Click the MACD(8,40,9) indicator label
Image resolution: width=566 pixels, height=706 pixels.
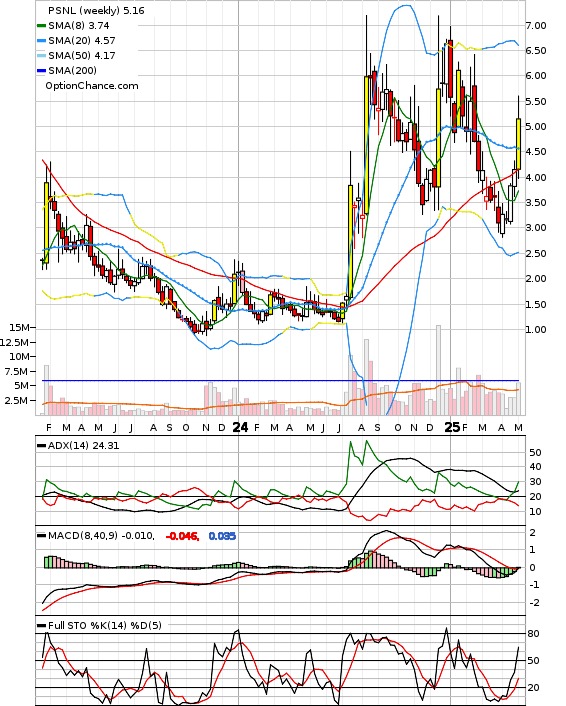(x=101, y=536)
